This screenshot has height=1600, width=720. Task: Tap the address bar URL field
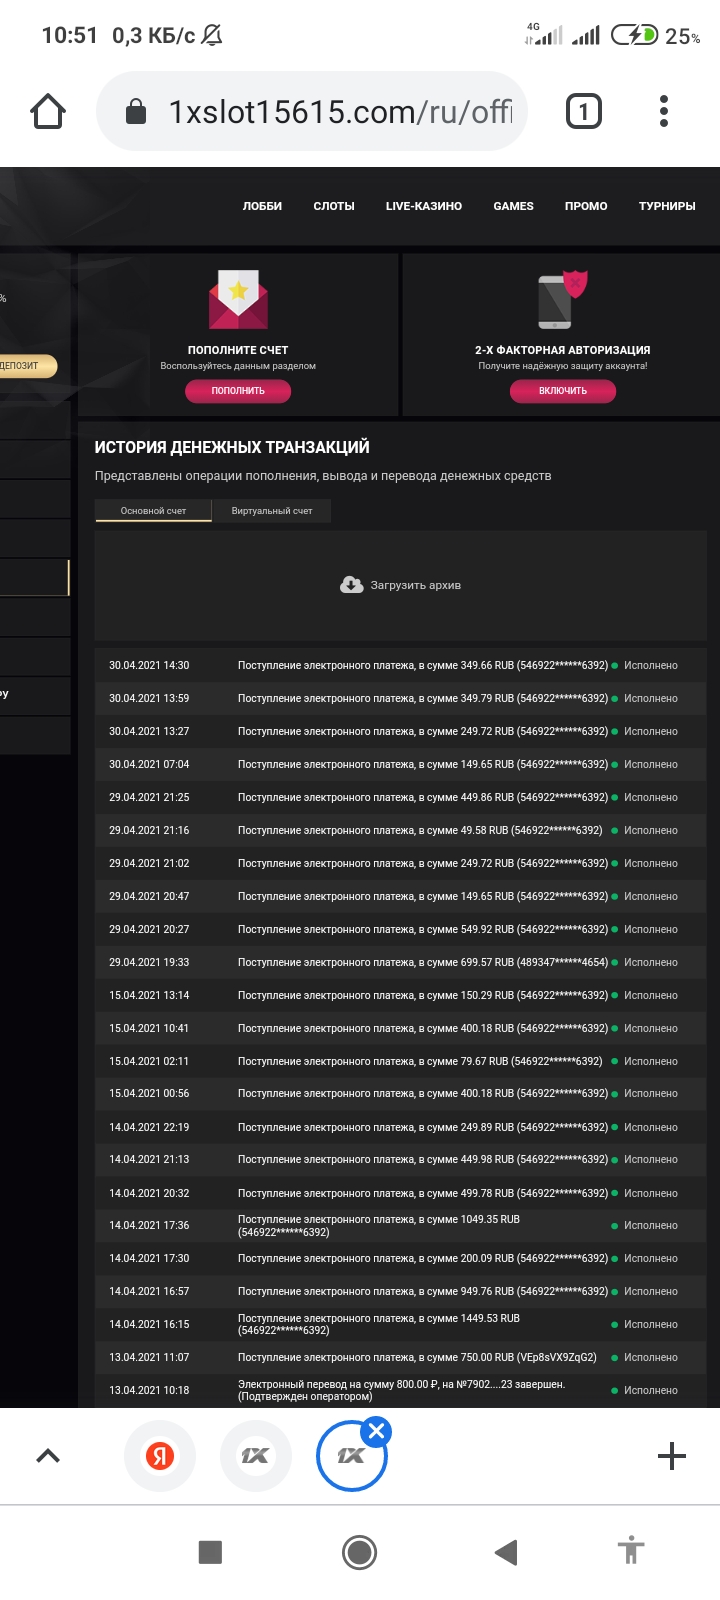[340, 112]
